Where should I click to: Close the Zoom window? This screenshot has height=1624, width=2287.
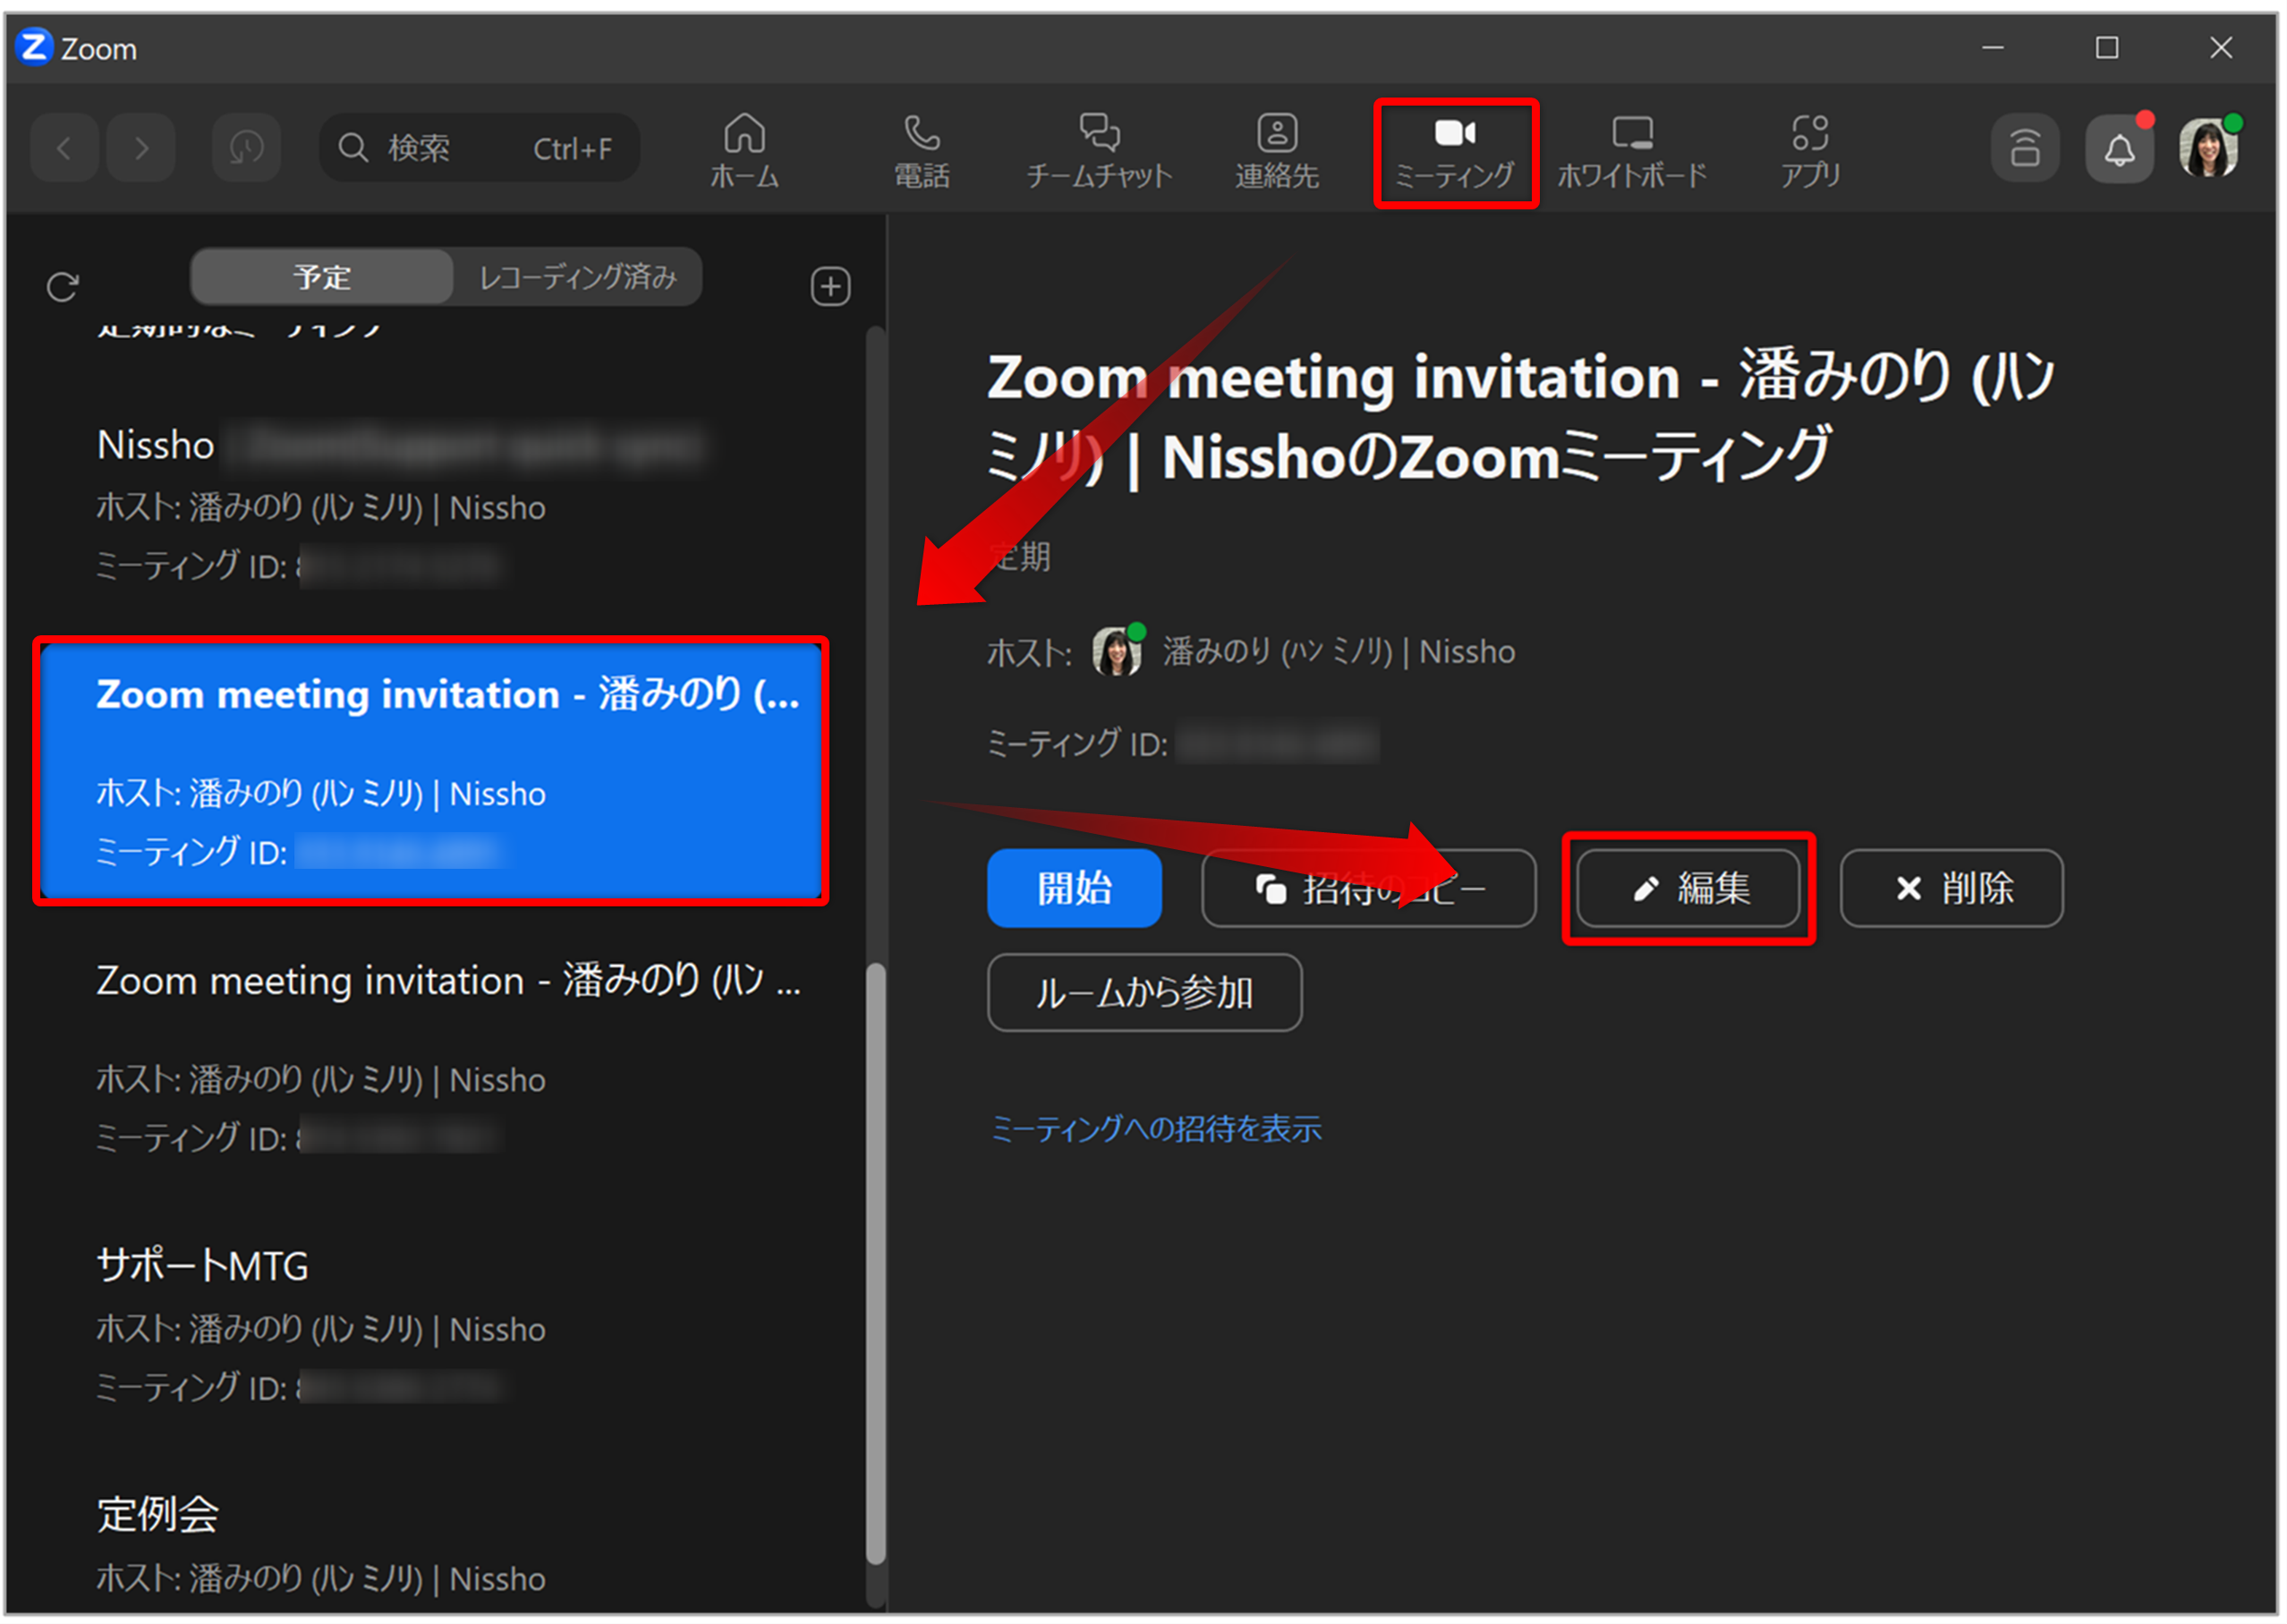point(2220,47)
